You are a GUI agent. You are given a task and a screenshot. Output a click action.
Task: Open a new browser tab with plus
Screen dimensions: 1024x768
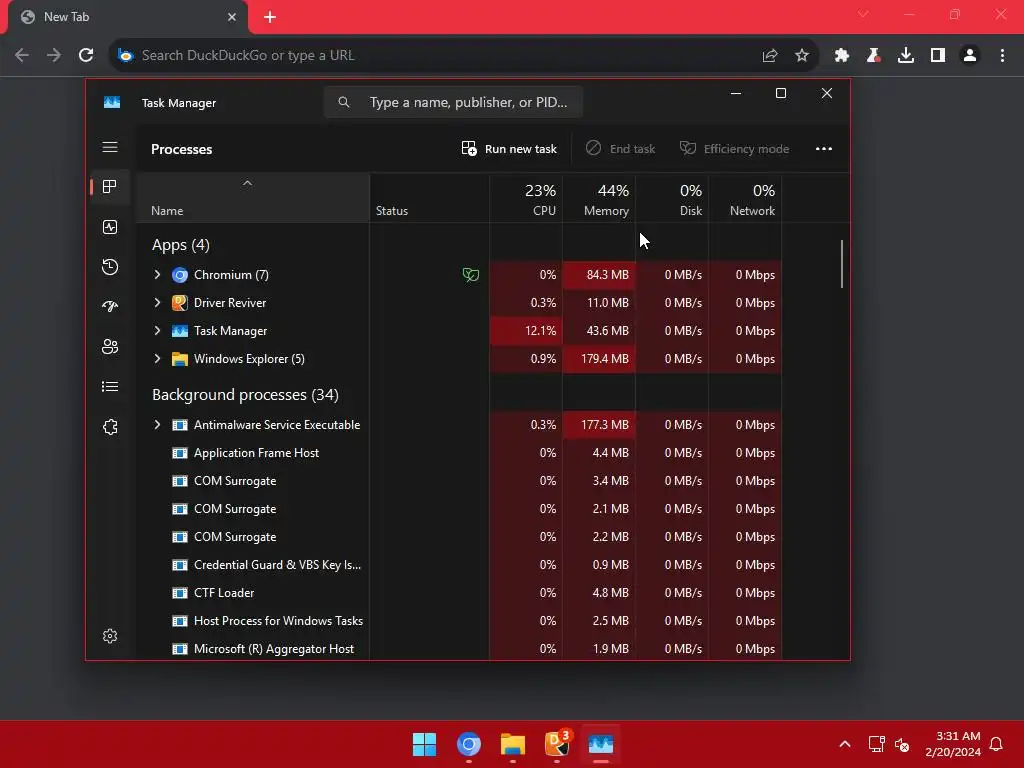click(x=270, y=17)
